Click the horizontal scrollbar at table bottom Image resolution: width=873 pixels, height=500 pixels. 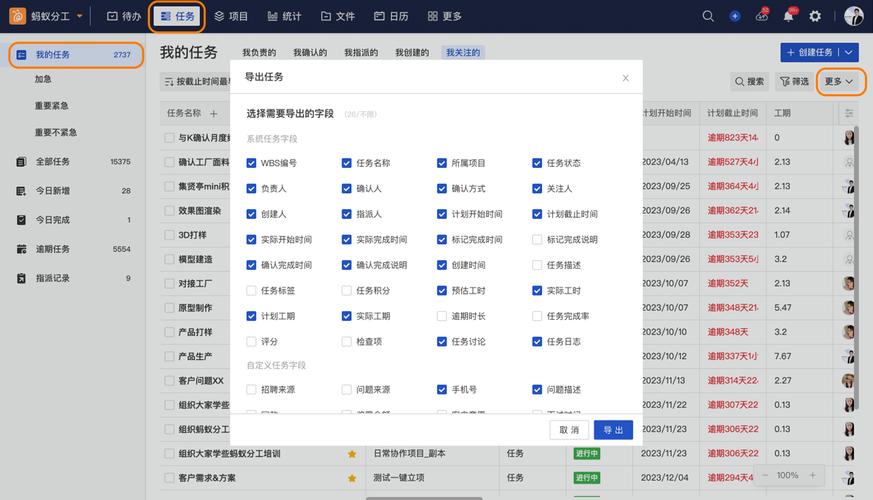[x=424, y=498]
